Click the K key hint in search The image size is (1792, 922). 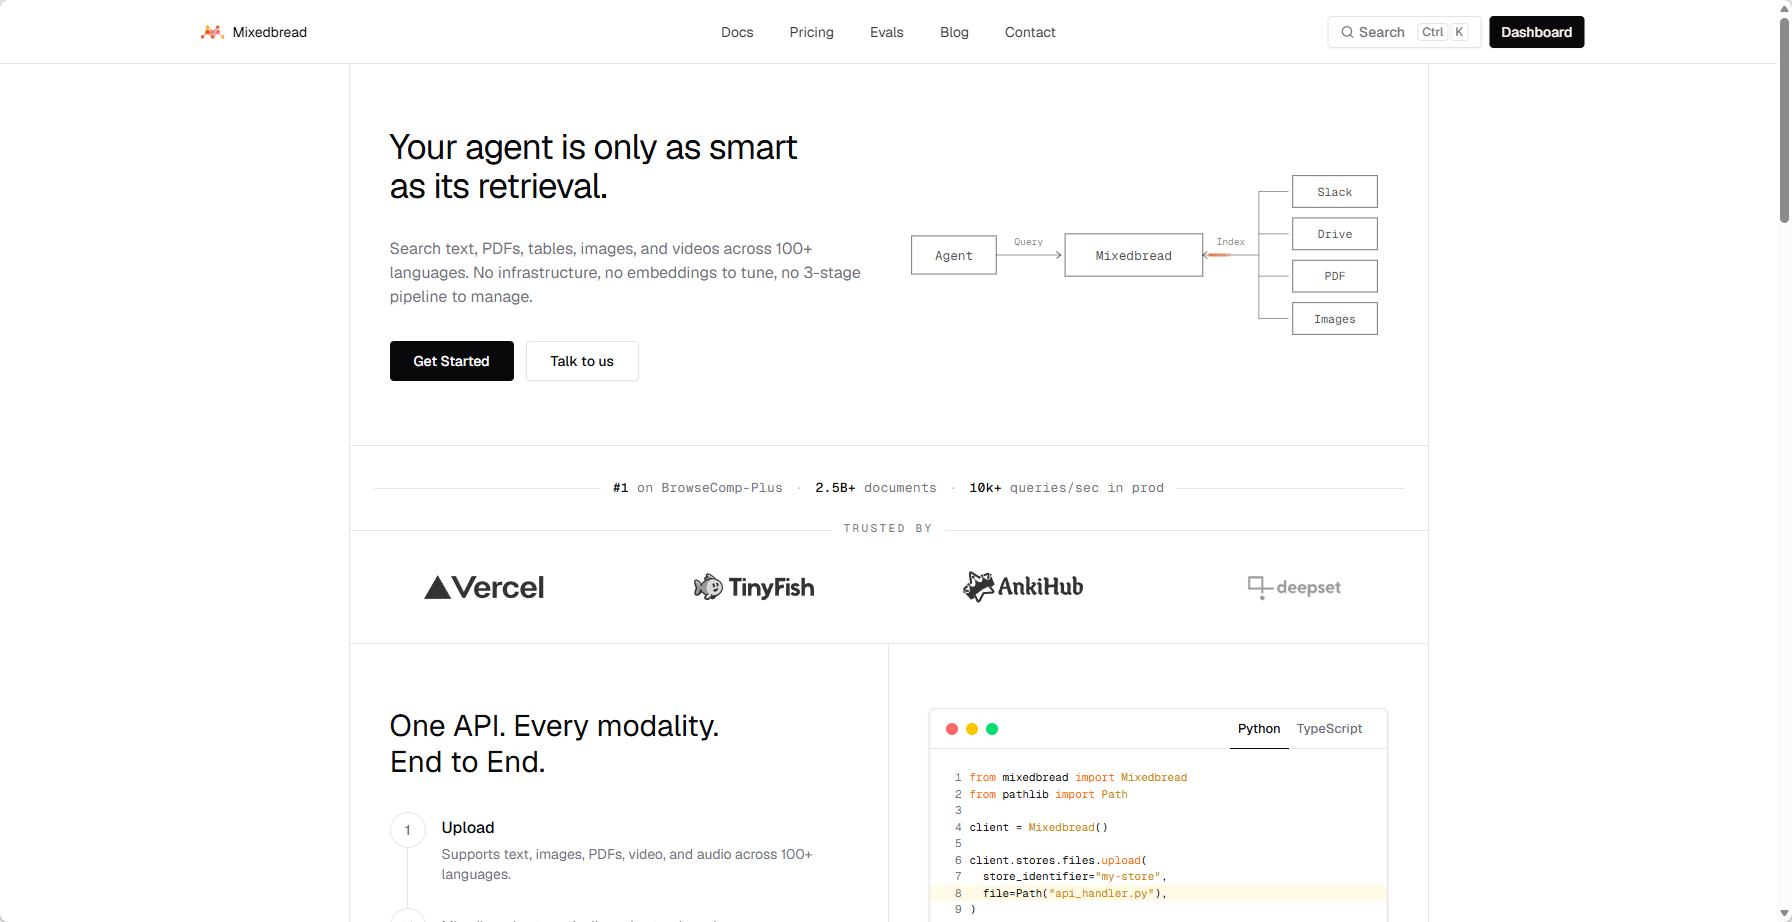1459,32
